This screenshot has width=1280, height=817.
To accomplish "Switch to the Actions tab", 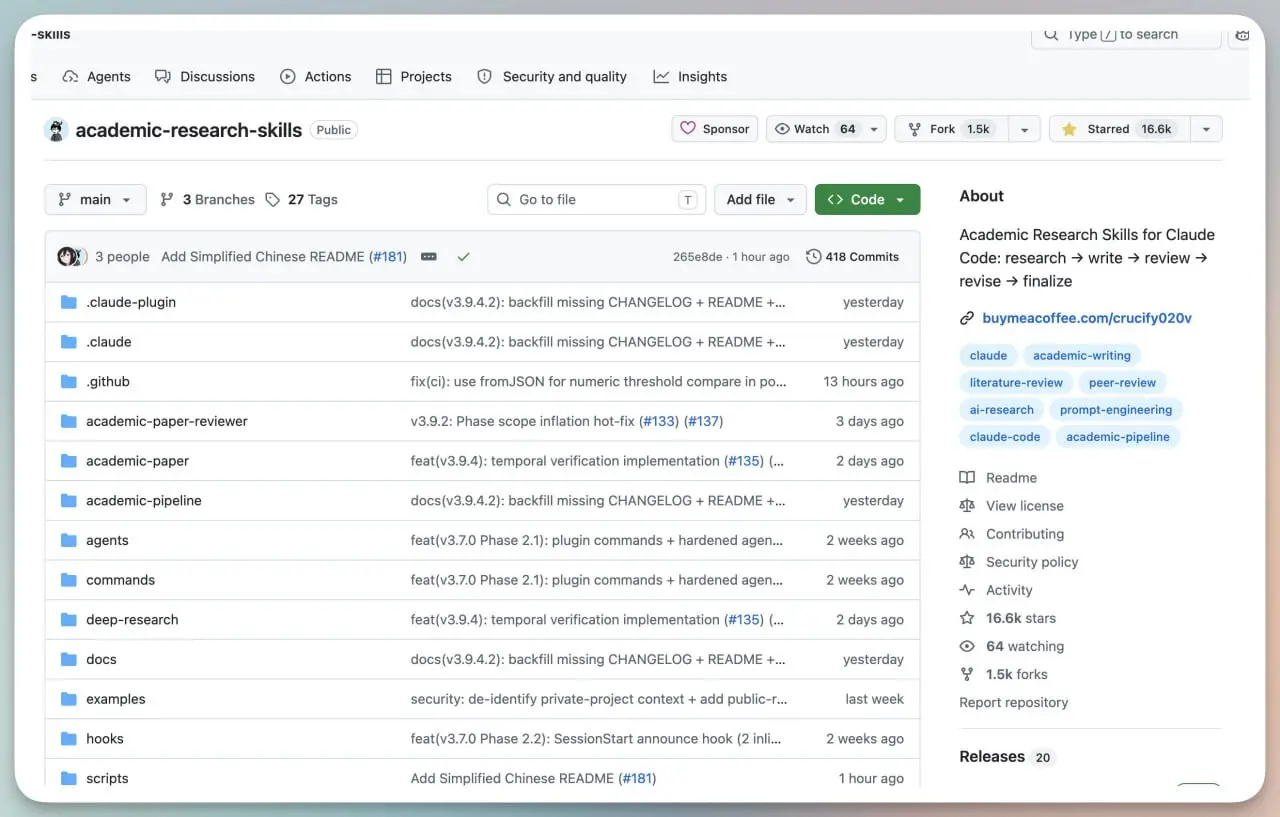I will pyautogui.click(x=316, y=76).
